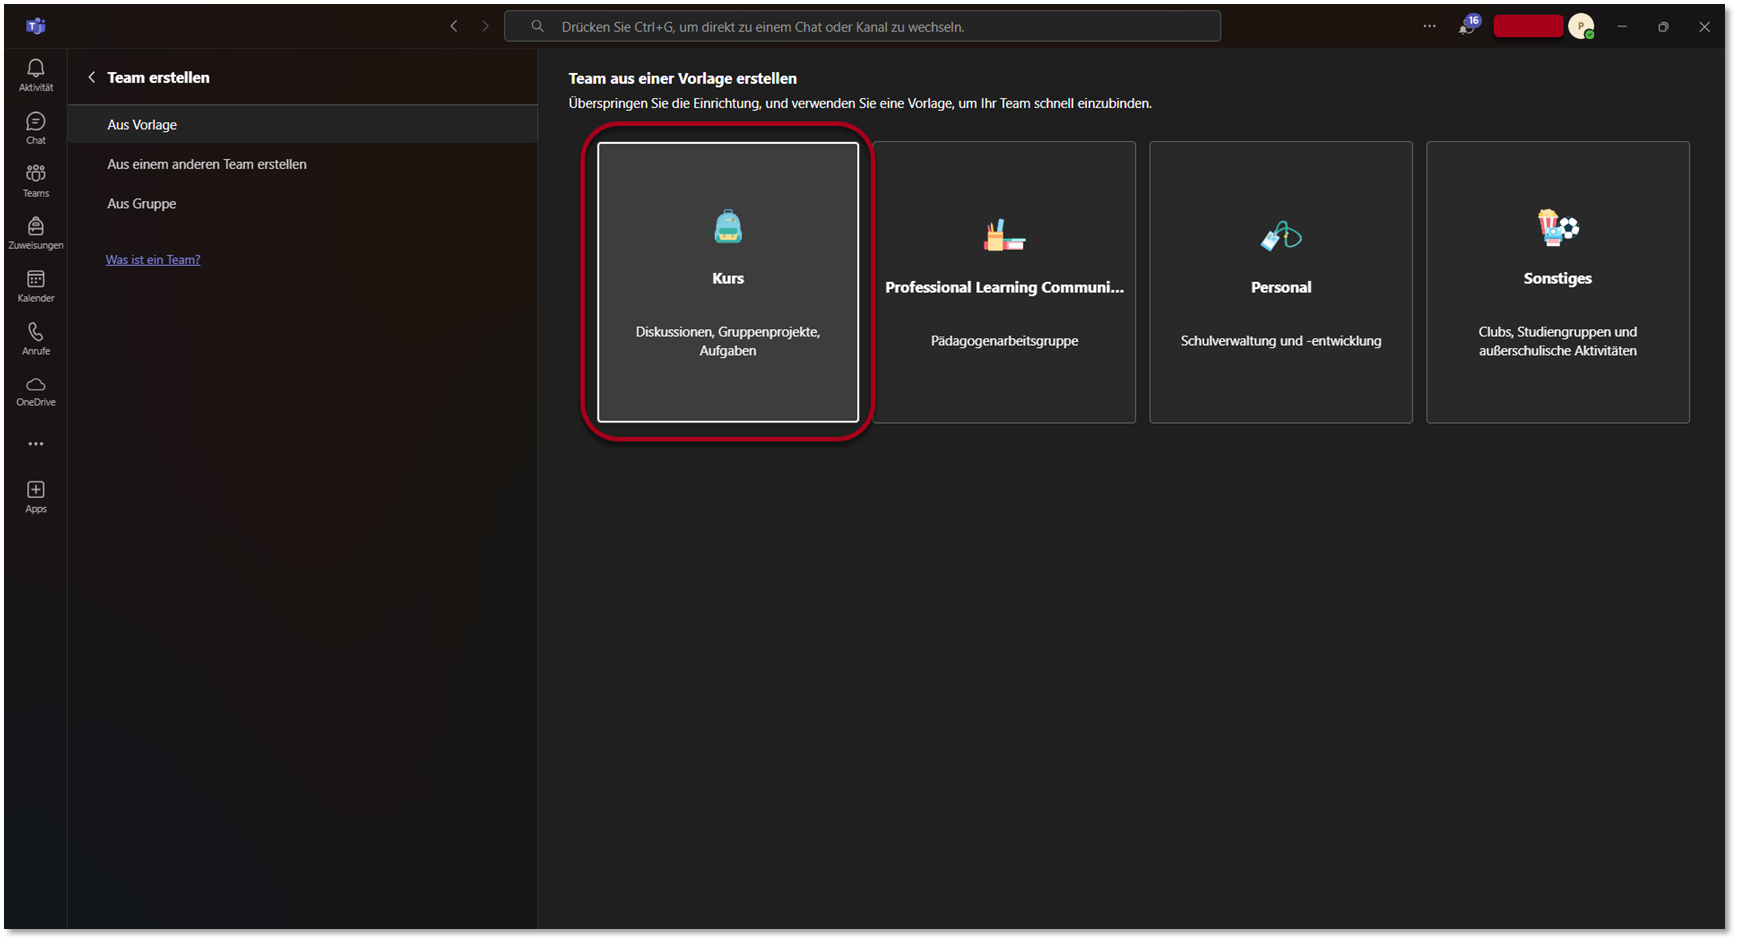
Task: Open OneDrive cloud icon
Action: [36, 390]
